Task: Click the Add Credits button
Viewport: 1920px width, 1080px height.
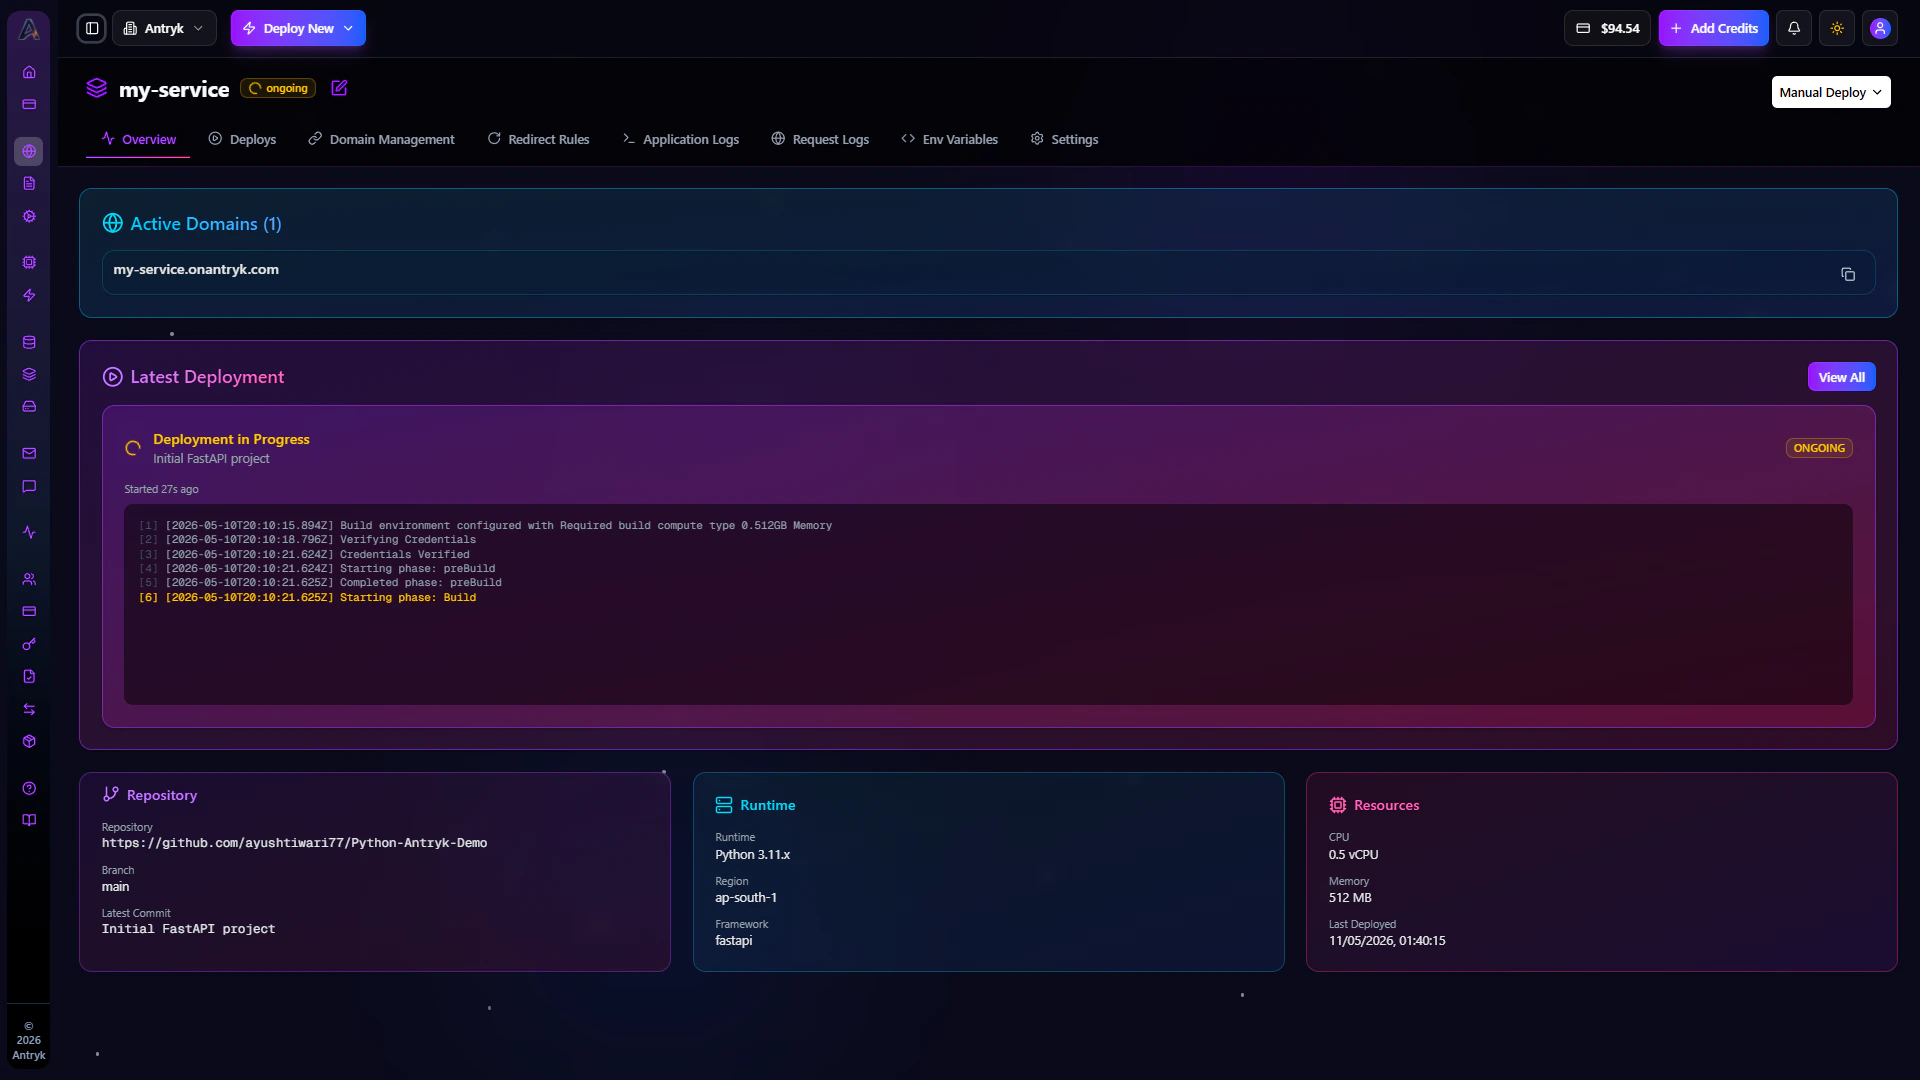Action: 1714,28
